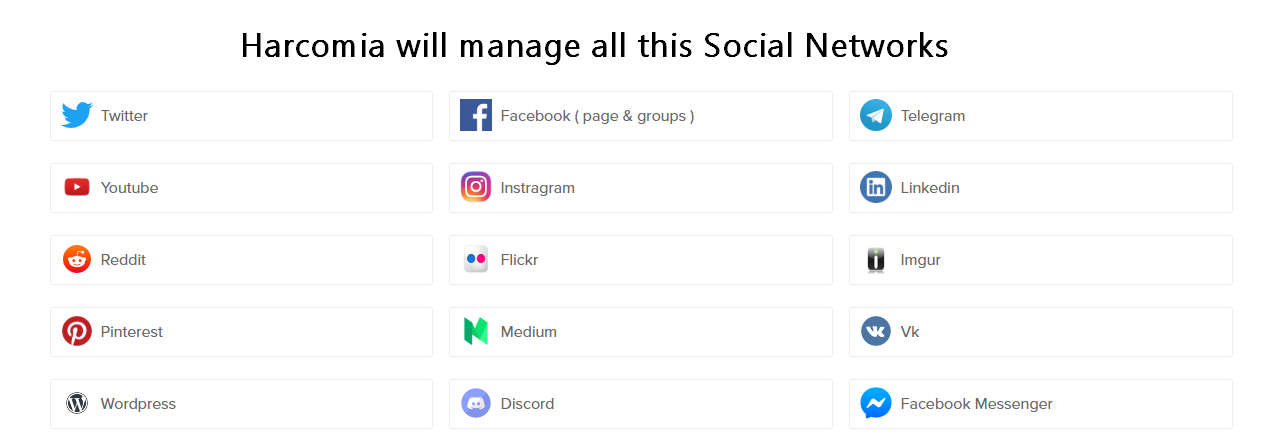Click the Harcomia Social Networks heading
1282x445 pixels.
pos(594,46)
